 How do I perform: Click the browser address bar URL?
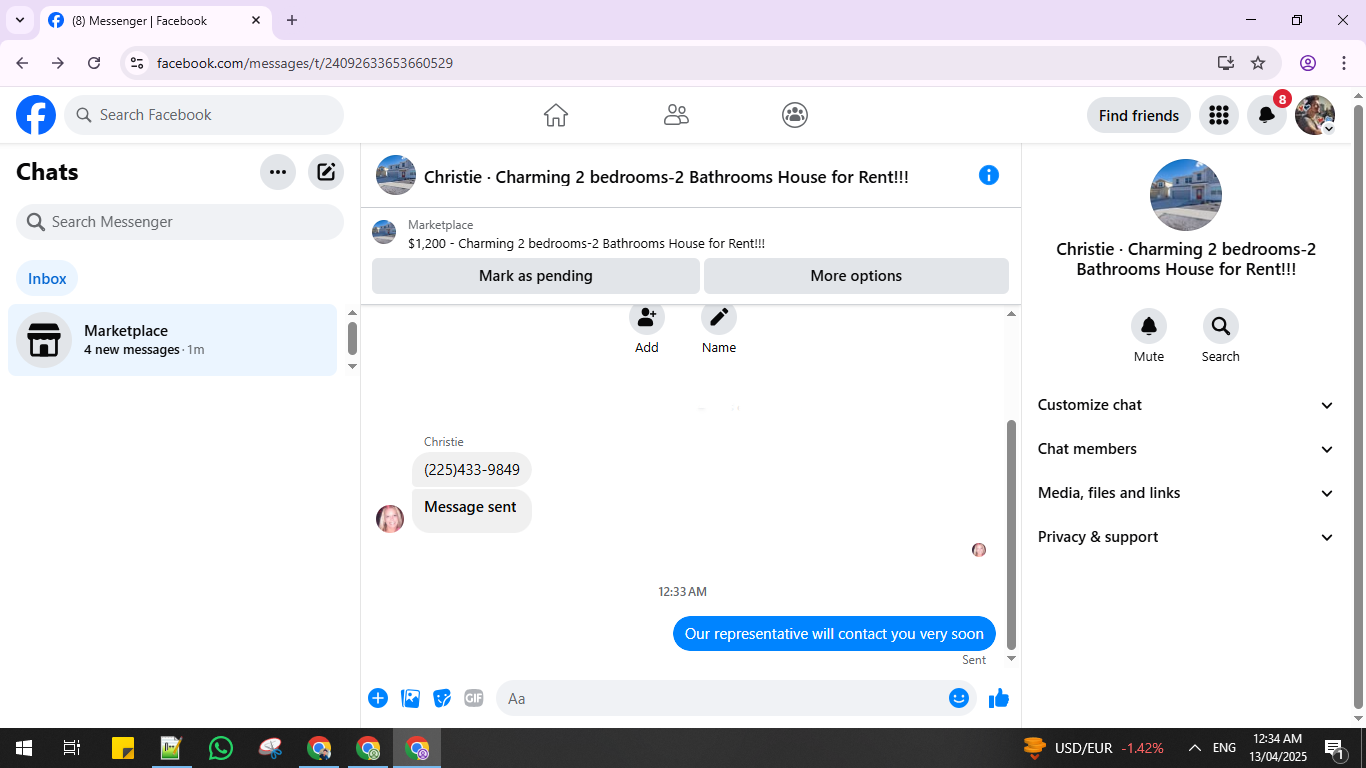click(305, 63)
